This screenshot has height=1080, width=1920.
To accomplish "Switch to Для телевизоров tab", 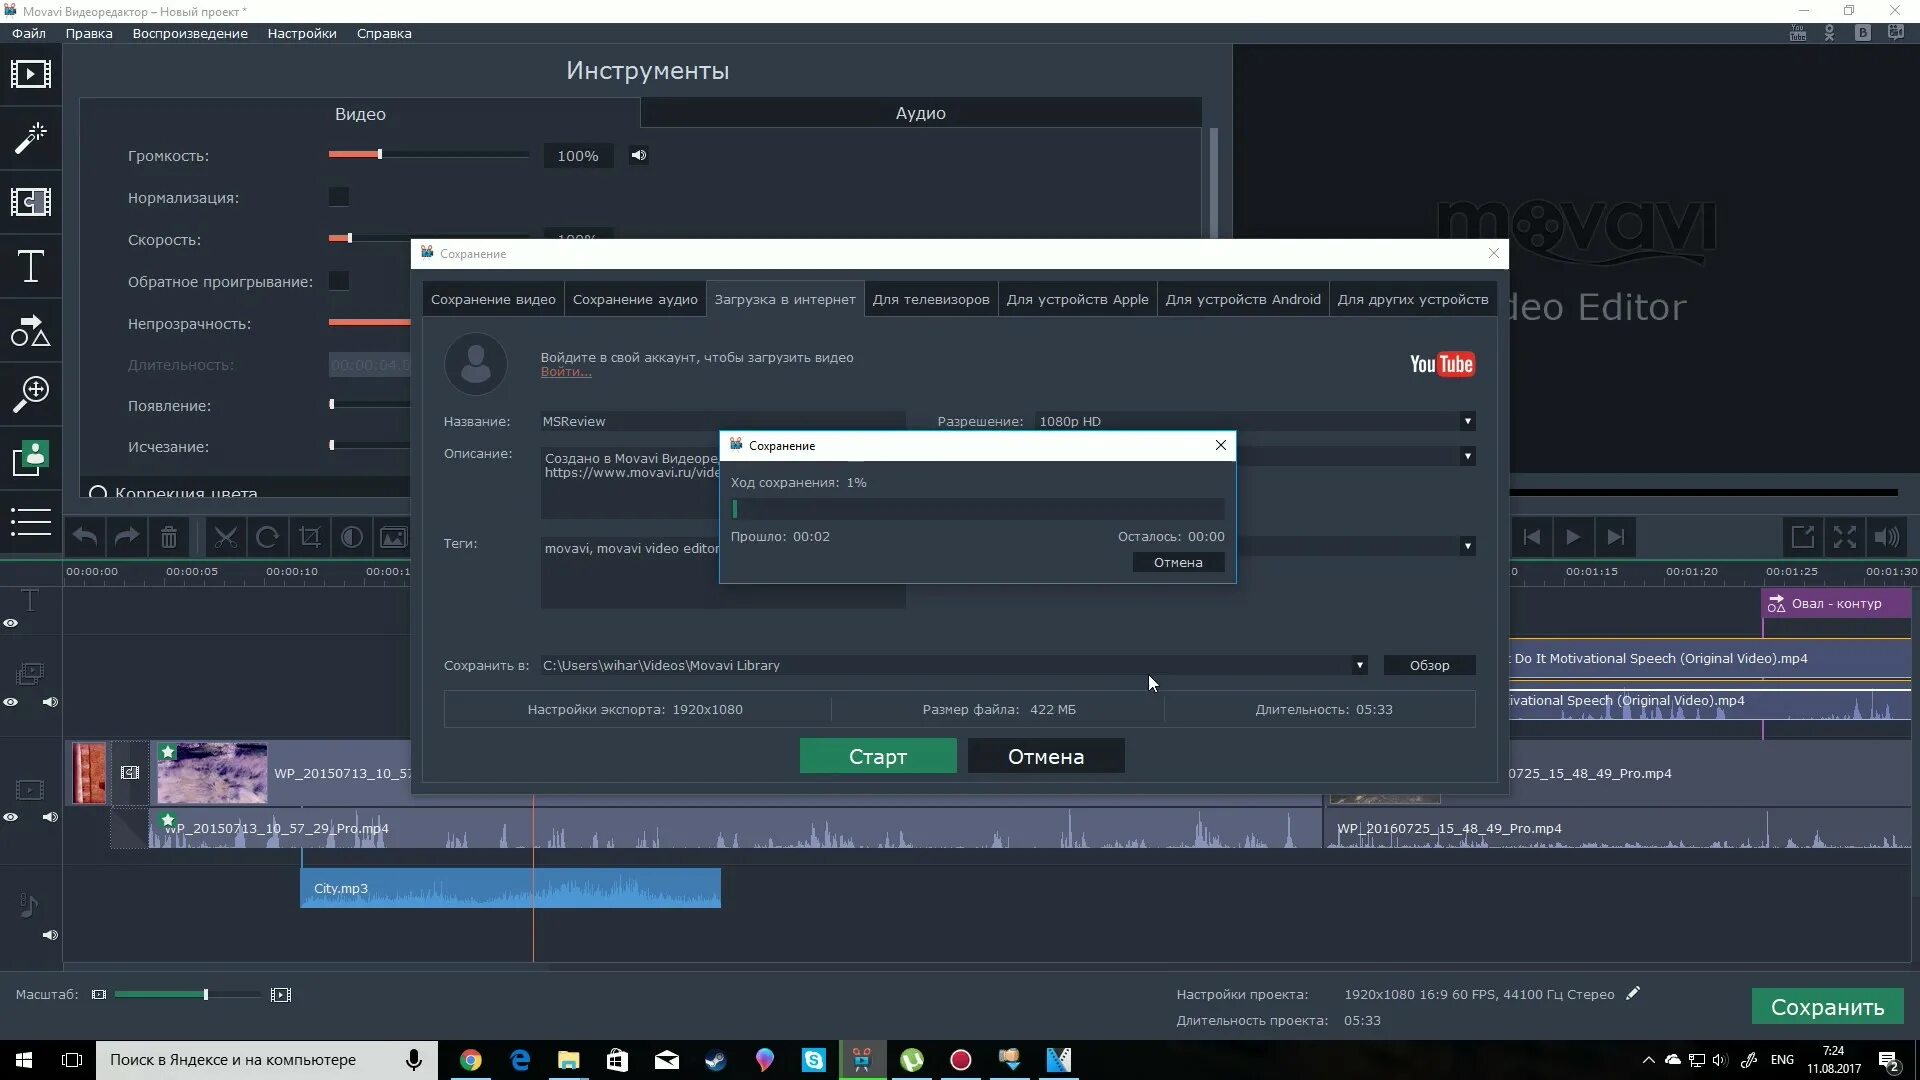I will click(931, 299).
